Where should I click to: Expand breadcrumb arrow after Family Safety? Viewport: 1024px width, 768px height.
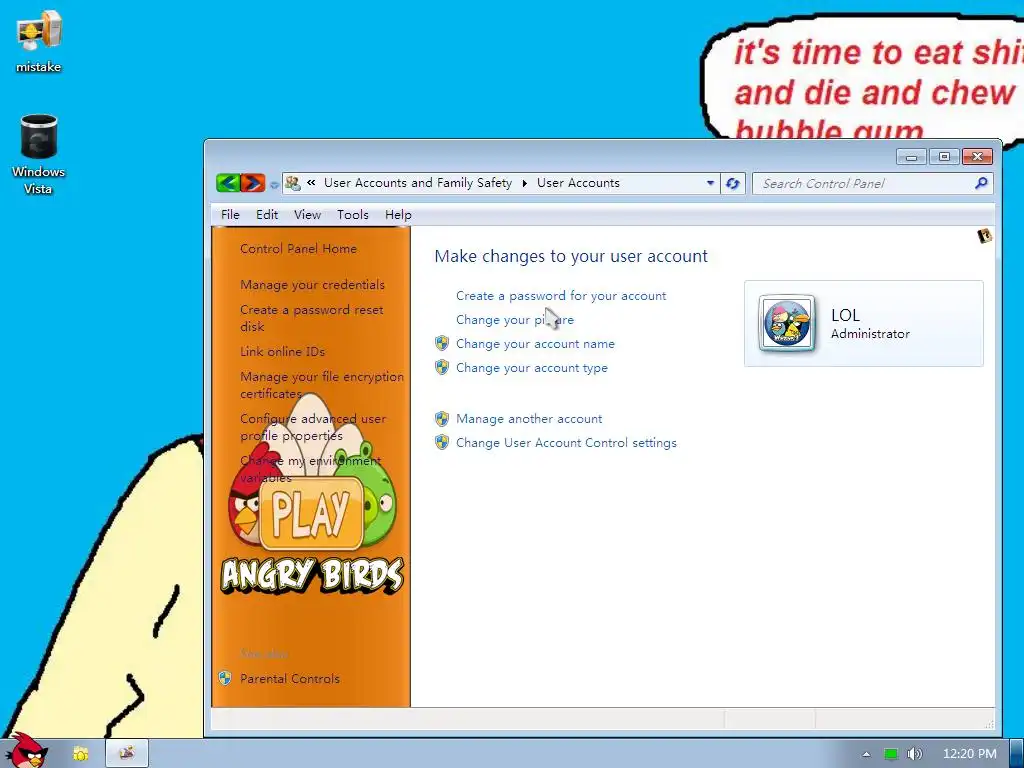pos(524,184)
